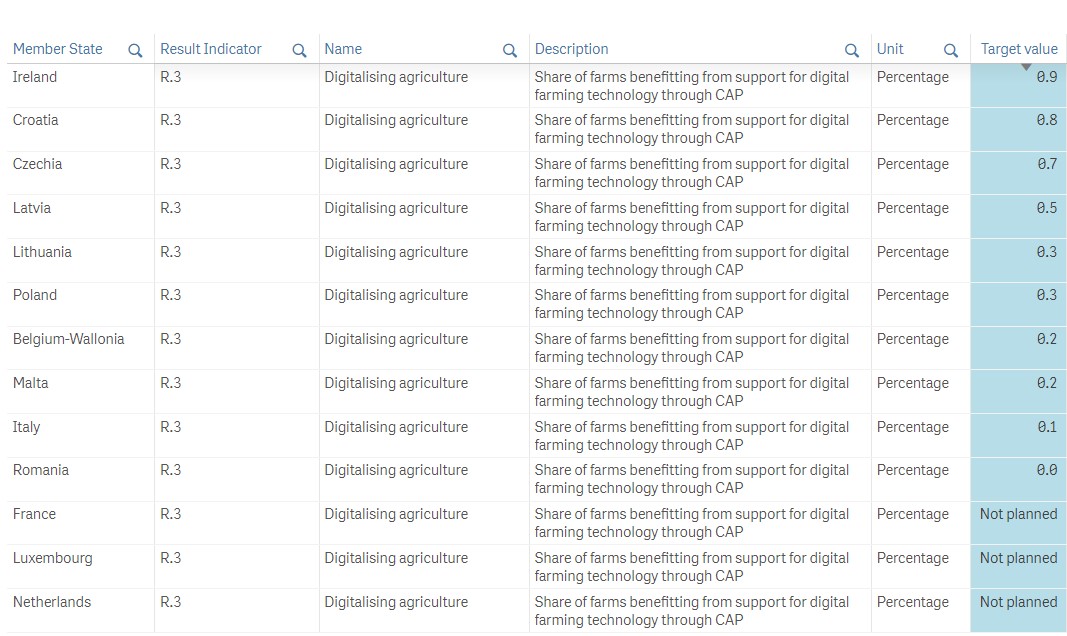Image resolution: width=1067 pixels, height=636 pixels.
Task: Sort table by Member State header
Action: tap(58, 49)
